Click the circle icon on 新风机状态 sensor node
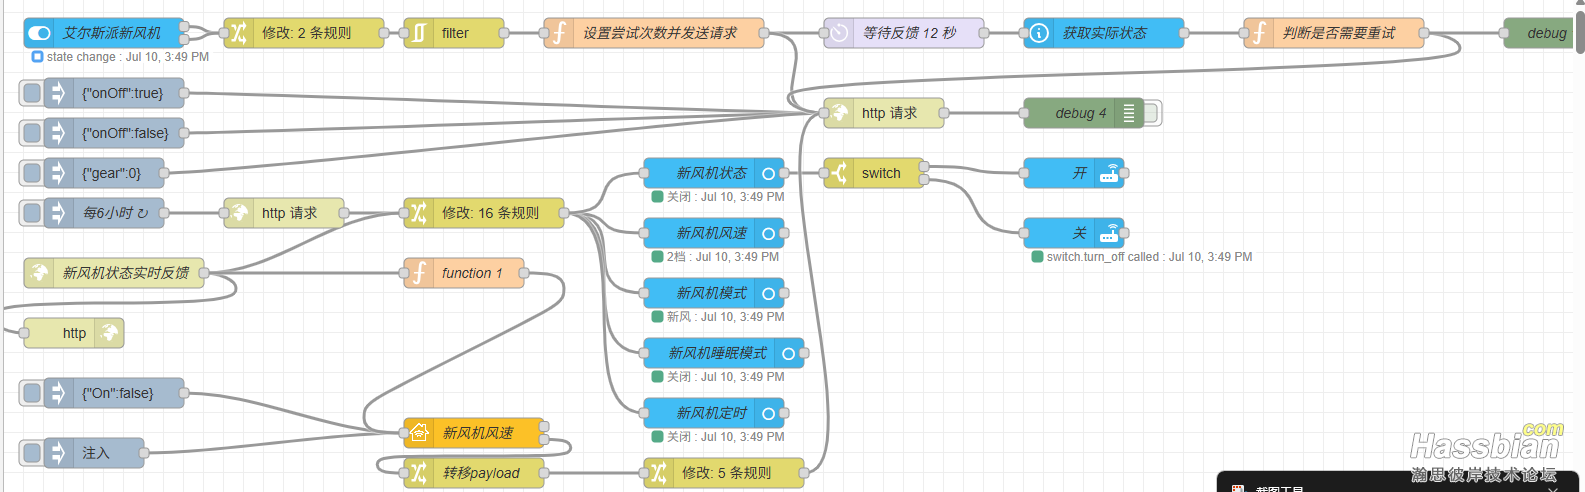The image size is (1585, 492). (x=769, y=173)
